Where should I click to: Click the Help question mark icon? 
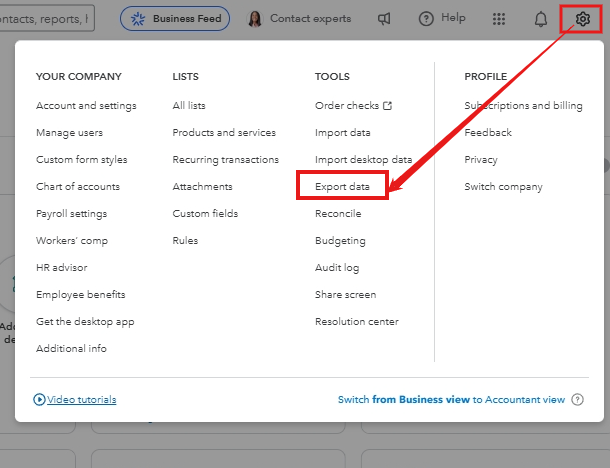[426, 18]
